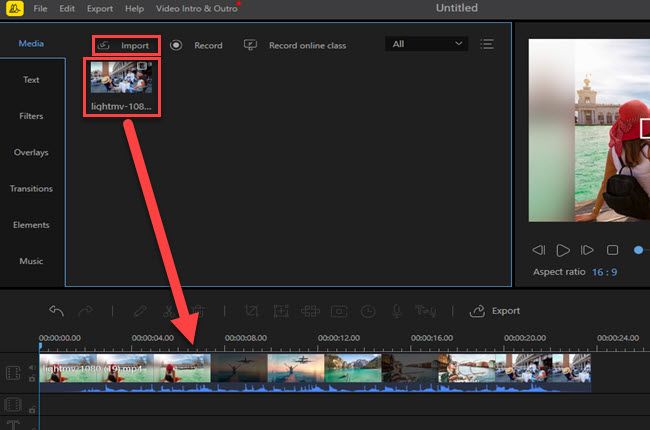Play the preview video

point(563,250)
